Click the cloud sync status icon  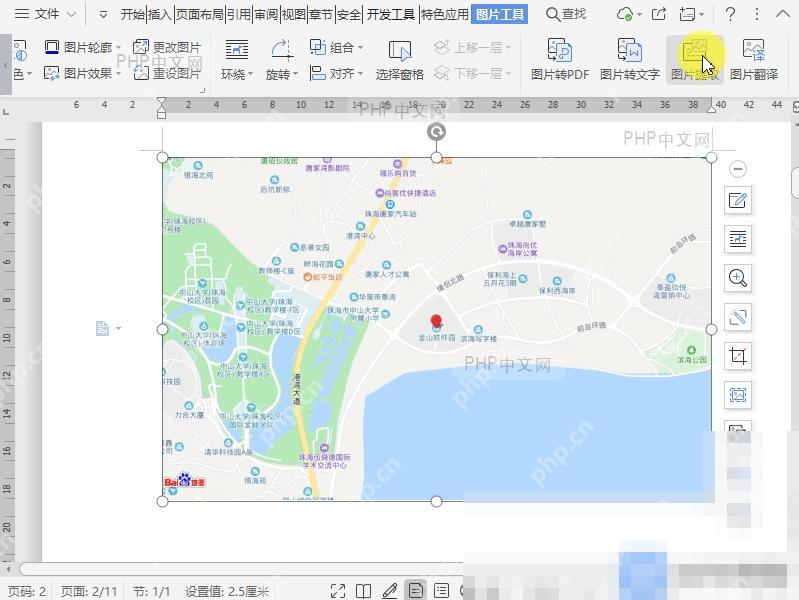click(x=624, y=14)
